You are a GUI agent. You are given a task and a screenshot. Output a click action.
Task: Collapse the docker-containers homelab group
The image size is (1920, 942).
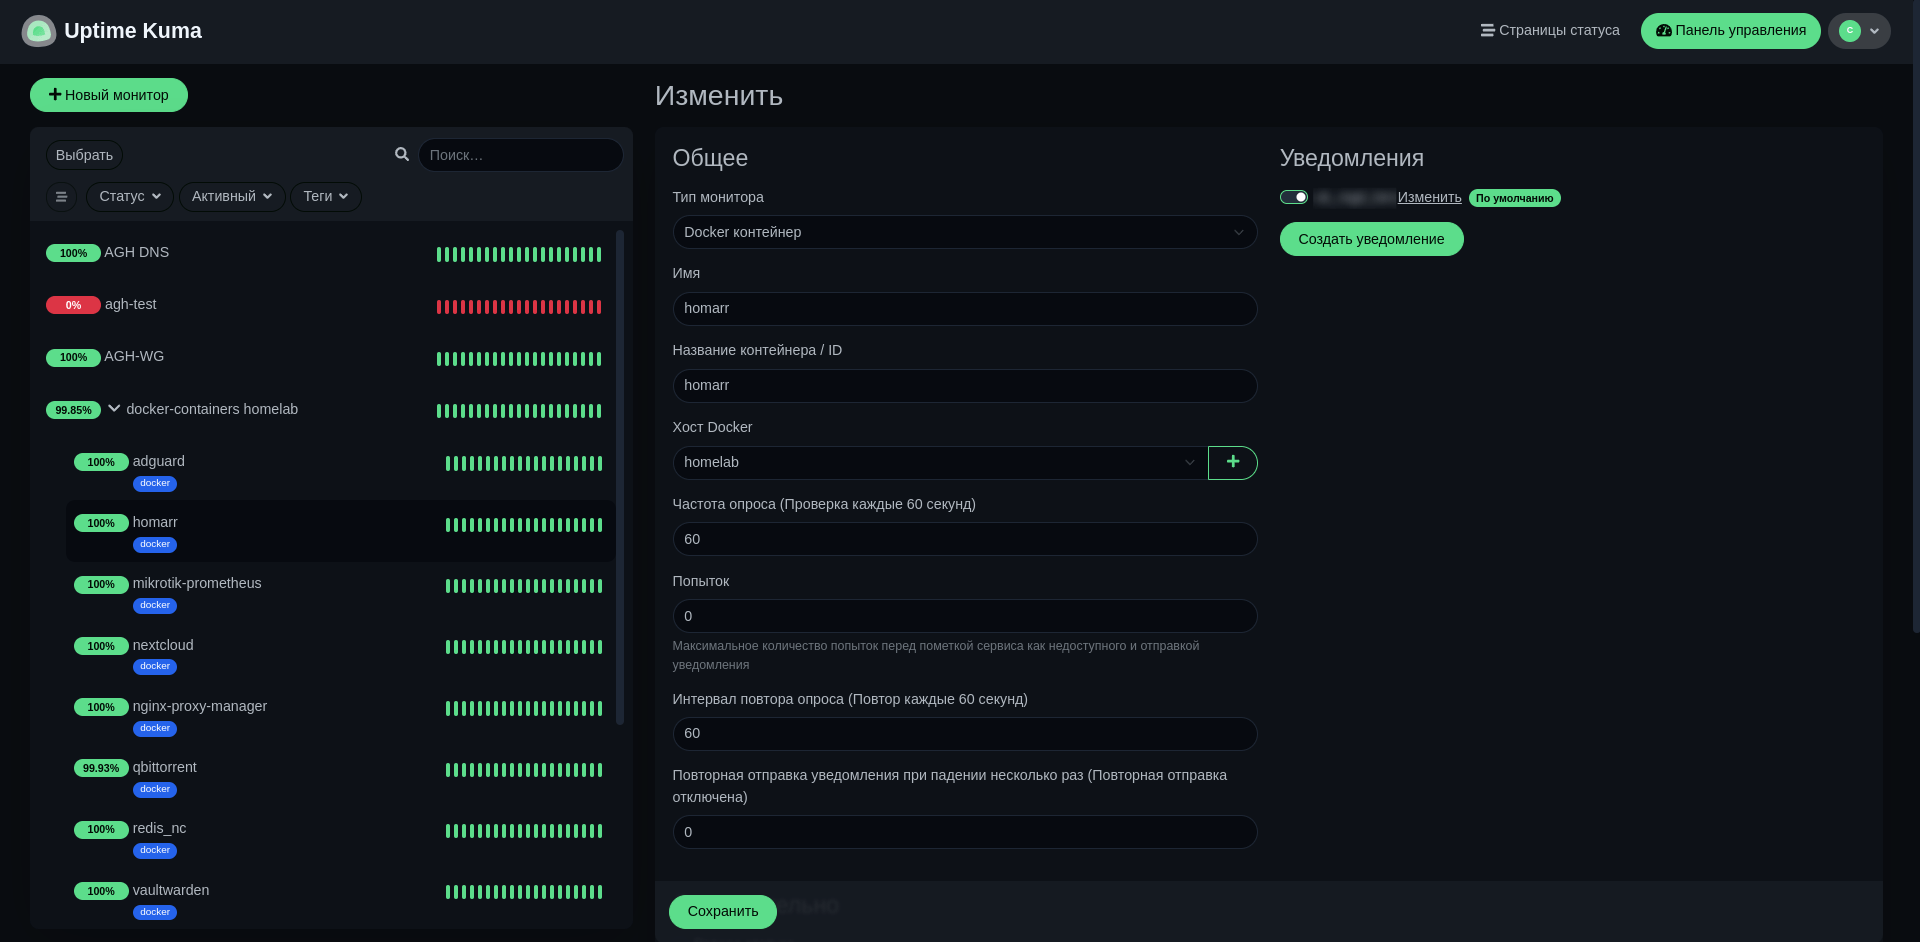(x=114, y=408)
